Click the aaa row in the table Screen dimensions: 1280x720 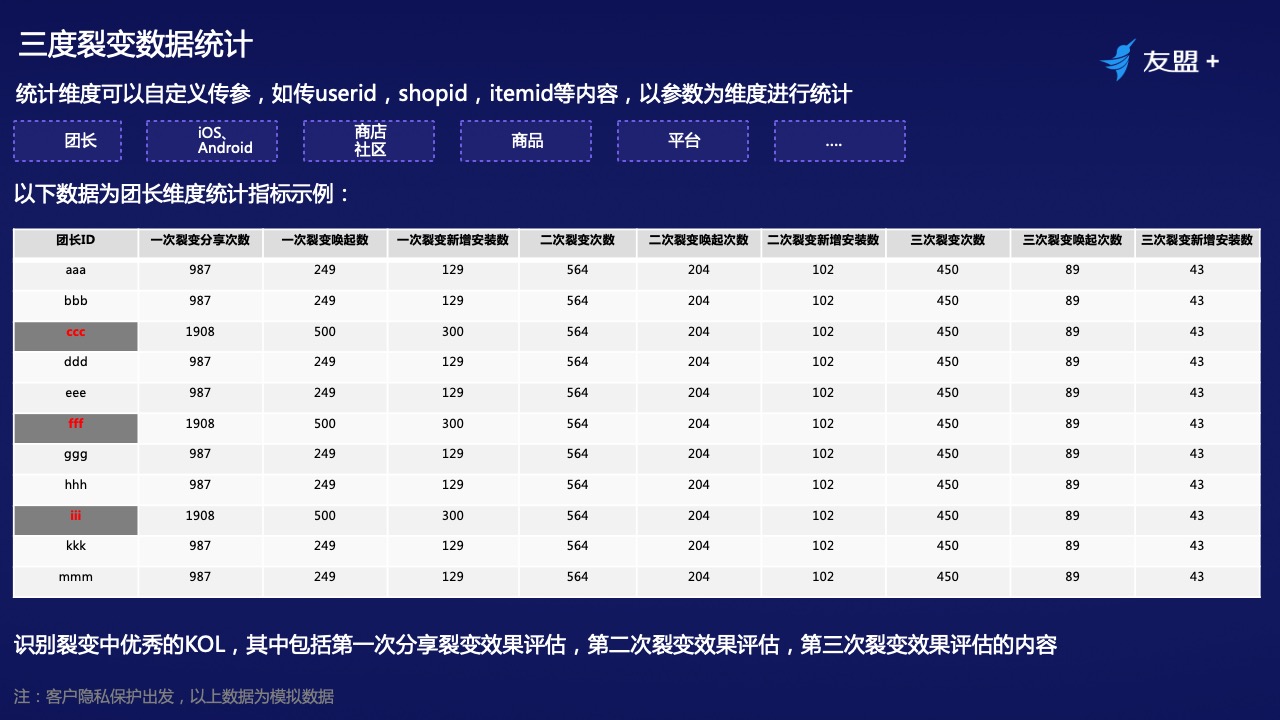pyautogui.click(x=75, y=270)
